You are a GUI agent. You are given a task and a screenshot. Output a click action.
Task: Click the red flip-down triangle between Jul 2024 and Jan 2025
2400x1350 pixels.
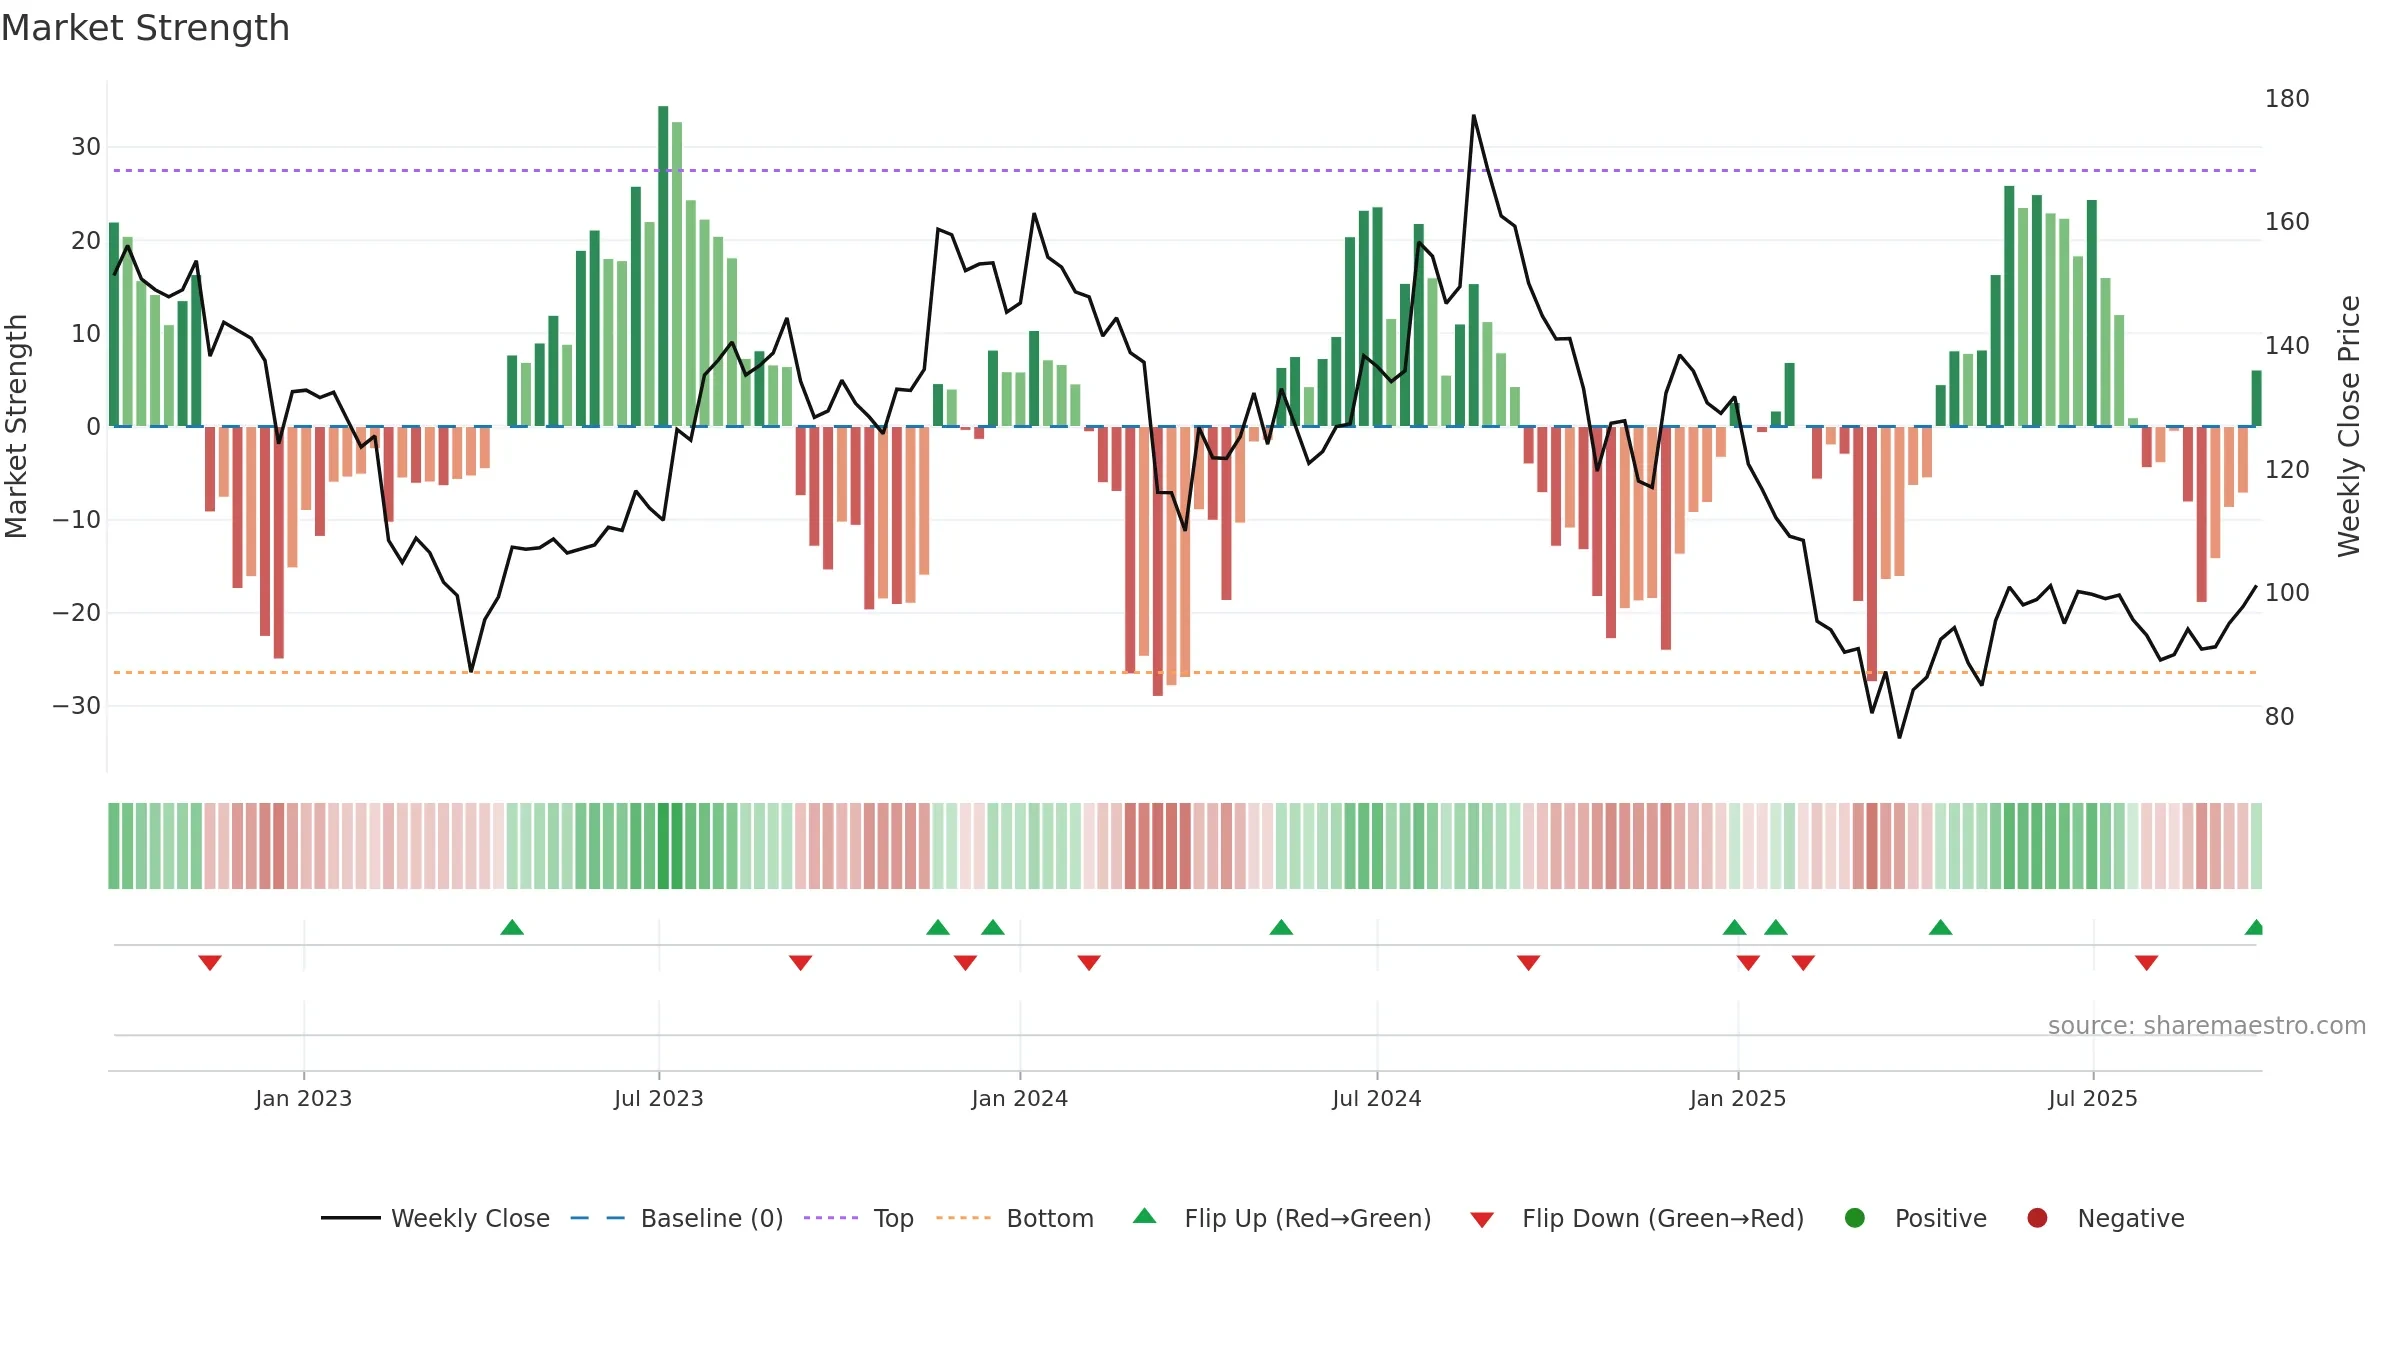pyautogui.click(x=1529, y=963)
